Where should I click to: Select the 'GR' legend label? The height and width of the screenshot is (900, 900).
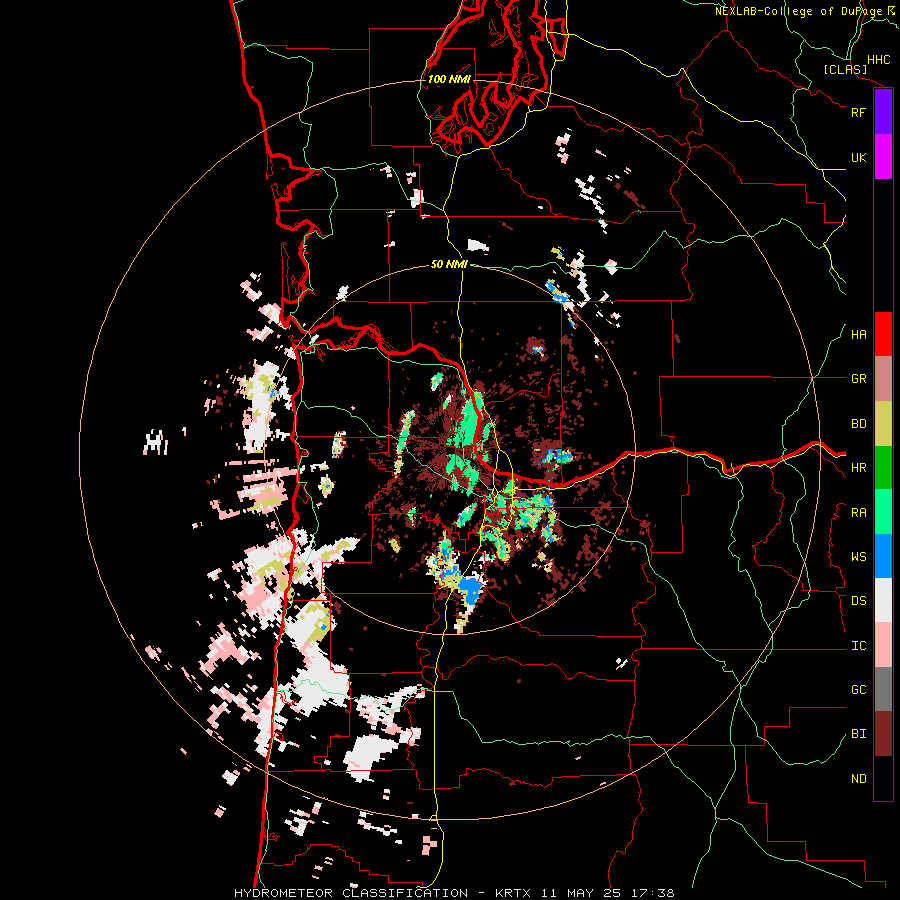pyautogui.click(x=858, y=379)
